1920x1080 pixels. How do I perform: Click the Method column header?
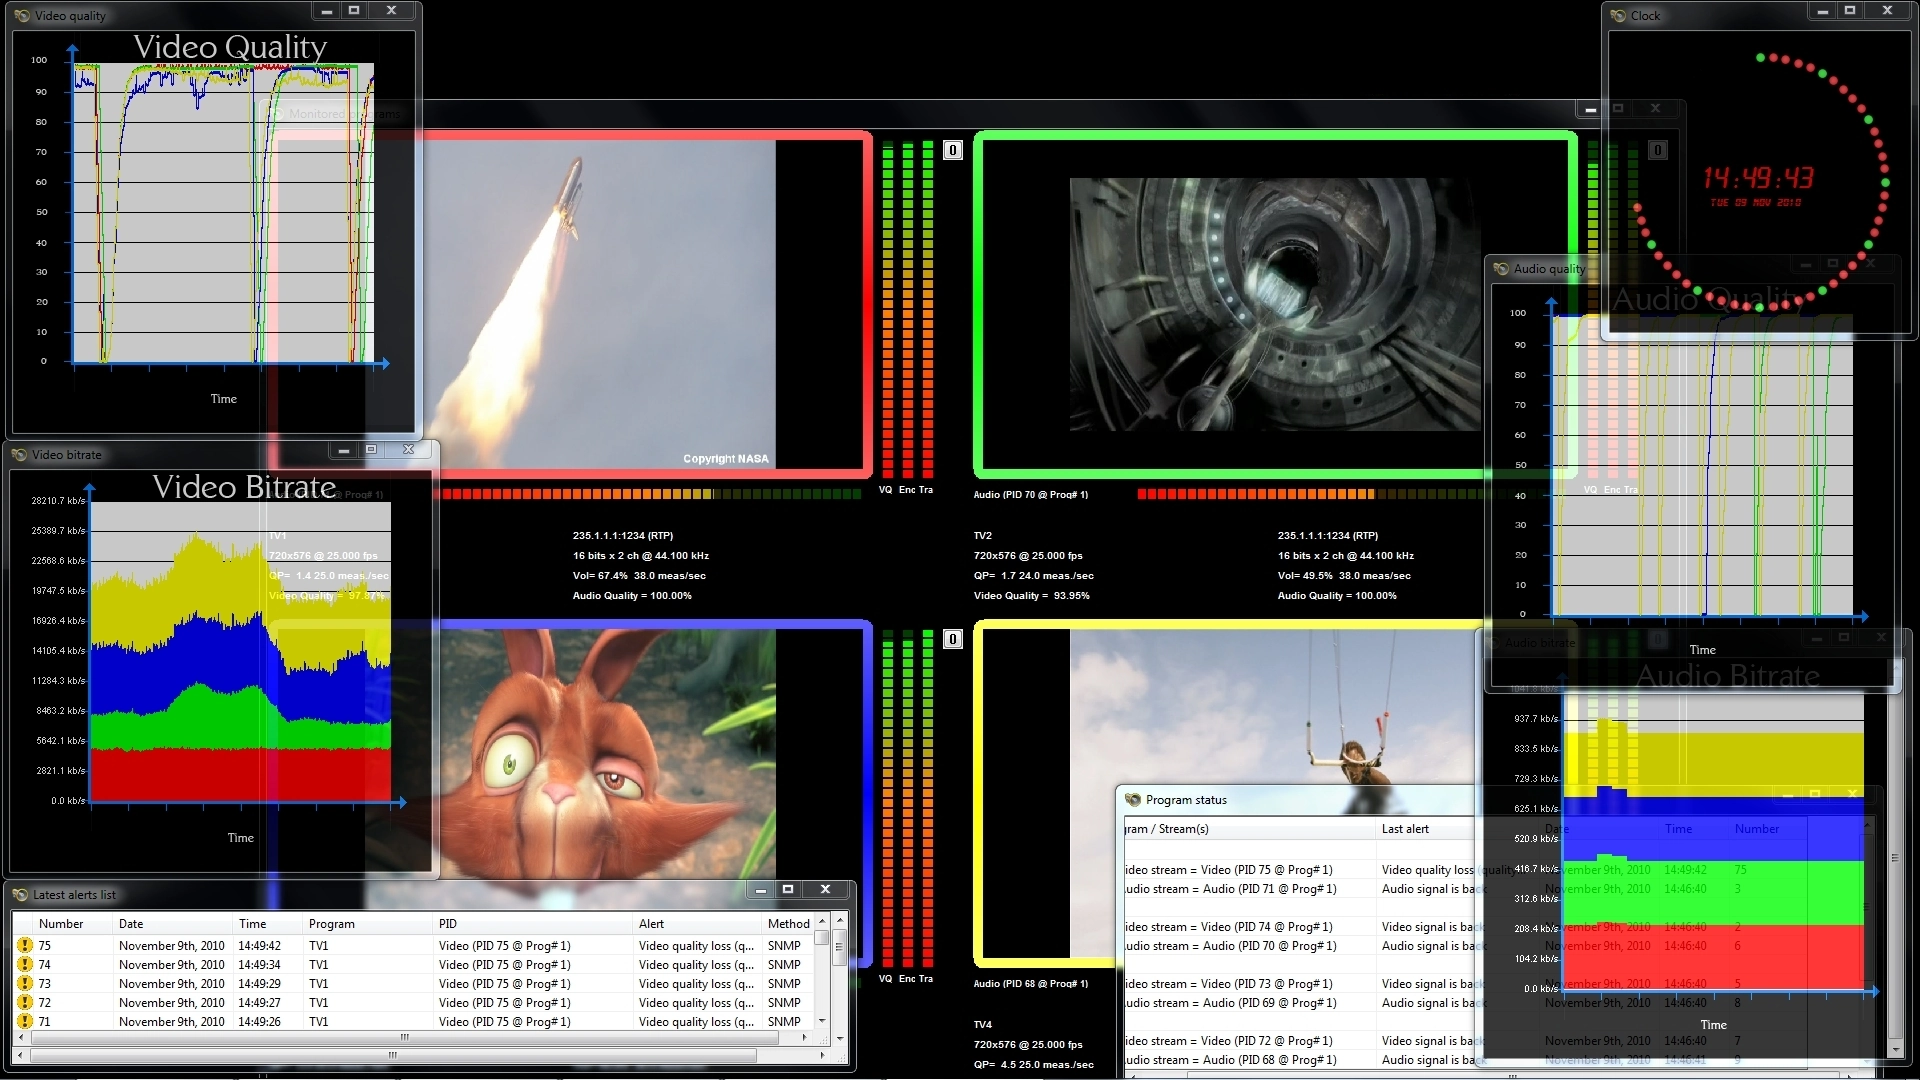788,924
